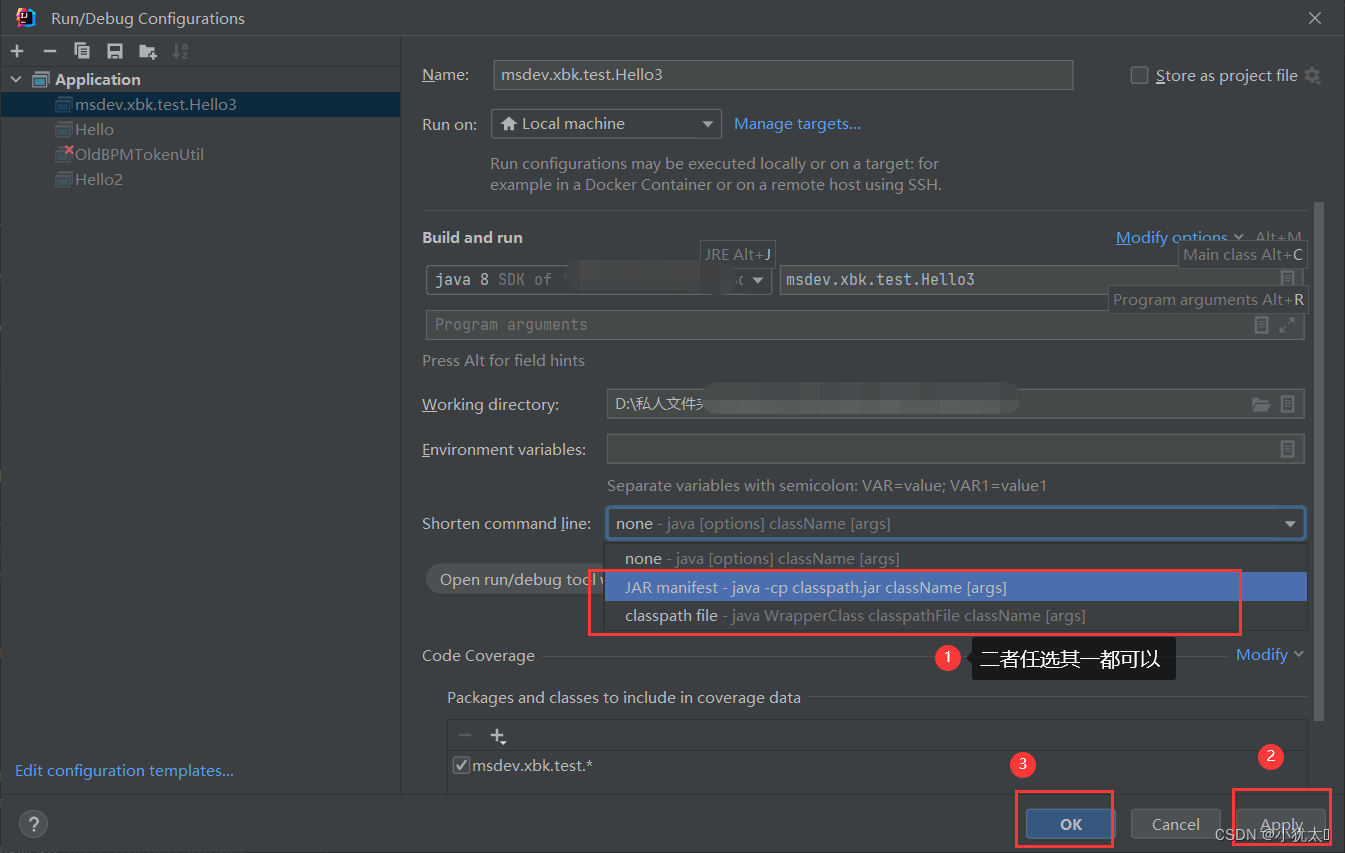Screen dimensions: 1345x853
Task: Add a new run configuration
Action: (x=17, y=51)
